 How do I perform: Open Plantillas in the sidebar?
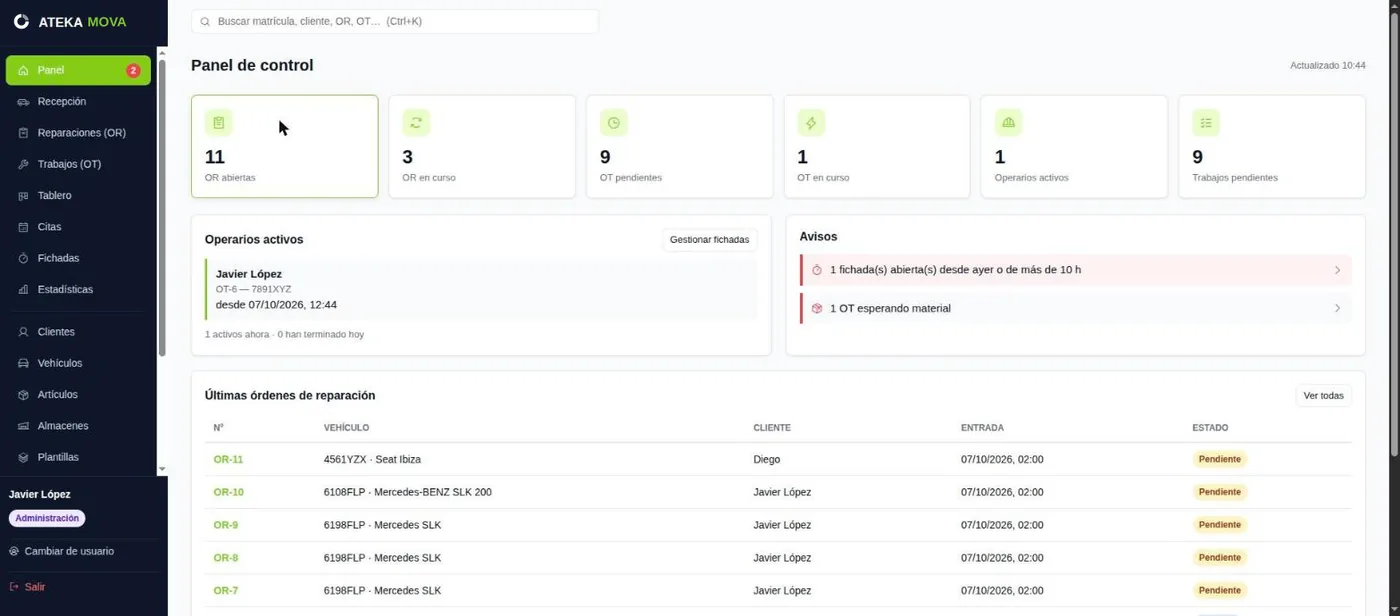pos(78,457)
